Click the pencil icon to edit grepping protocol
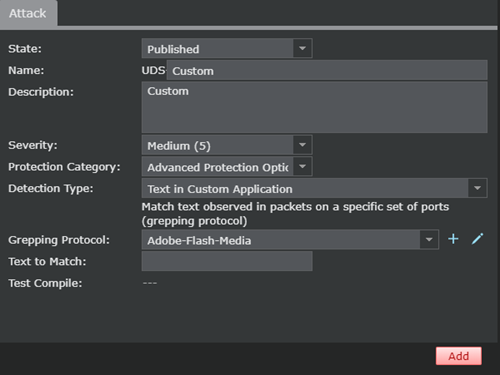The width and height of the screenshot is (500, 375). [477, 239]
